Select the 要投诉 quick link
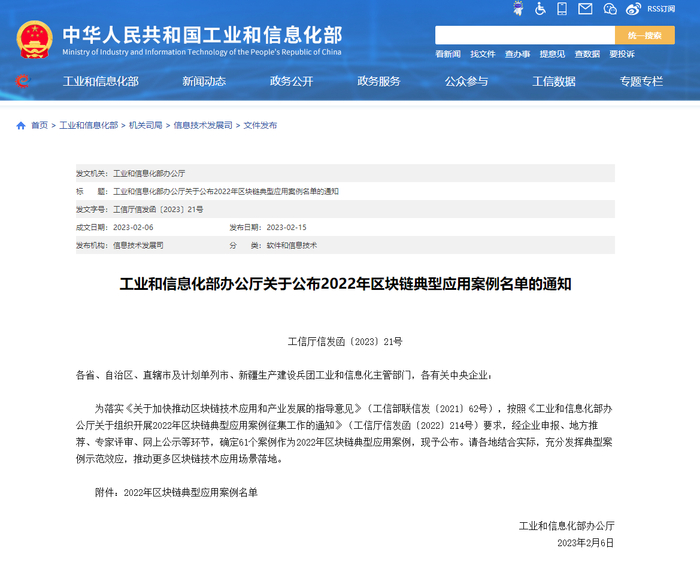Image resolution: width=700 pixels, height=566 pixels. (x=622, y=54)
